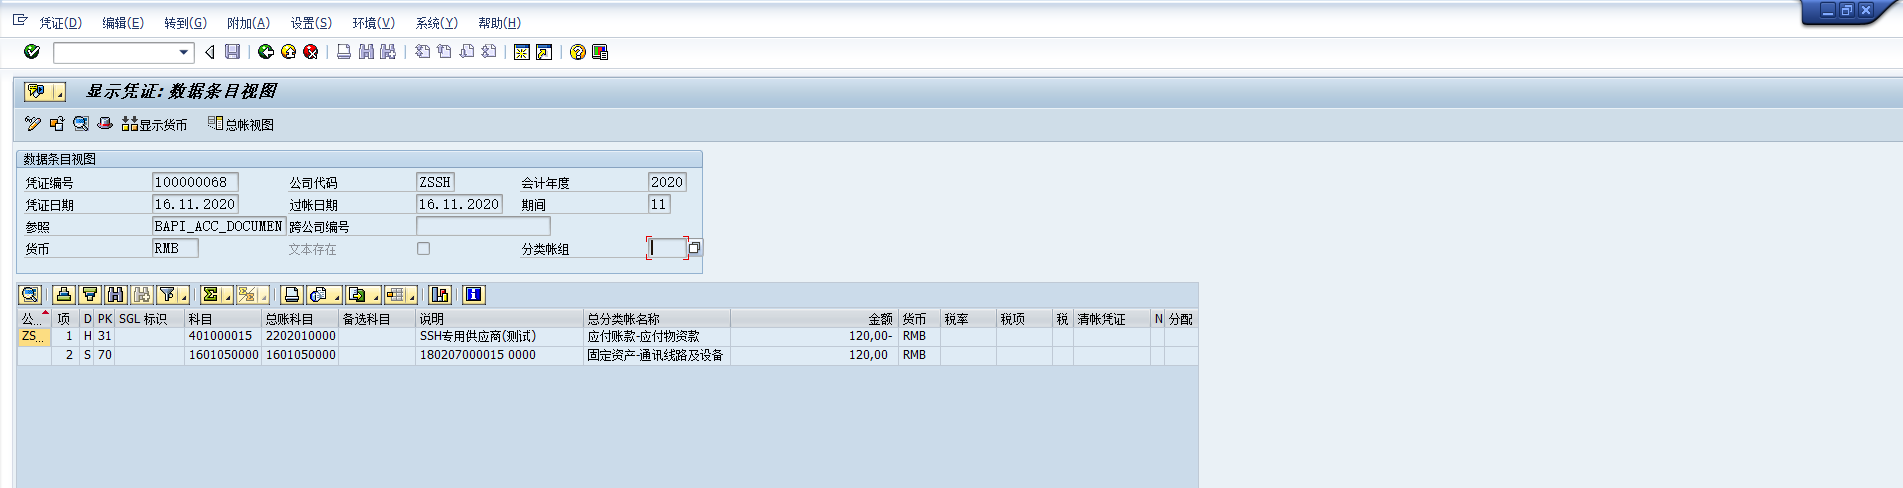Click the Previous Page icon

click(x=444, y=52)
